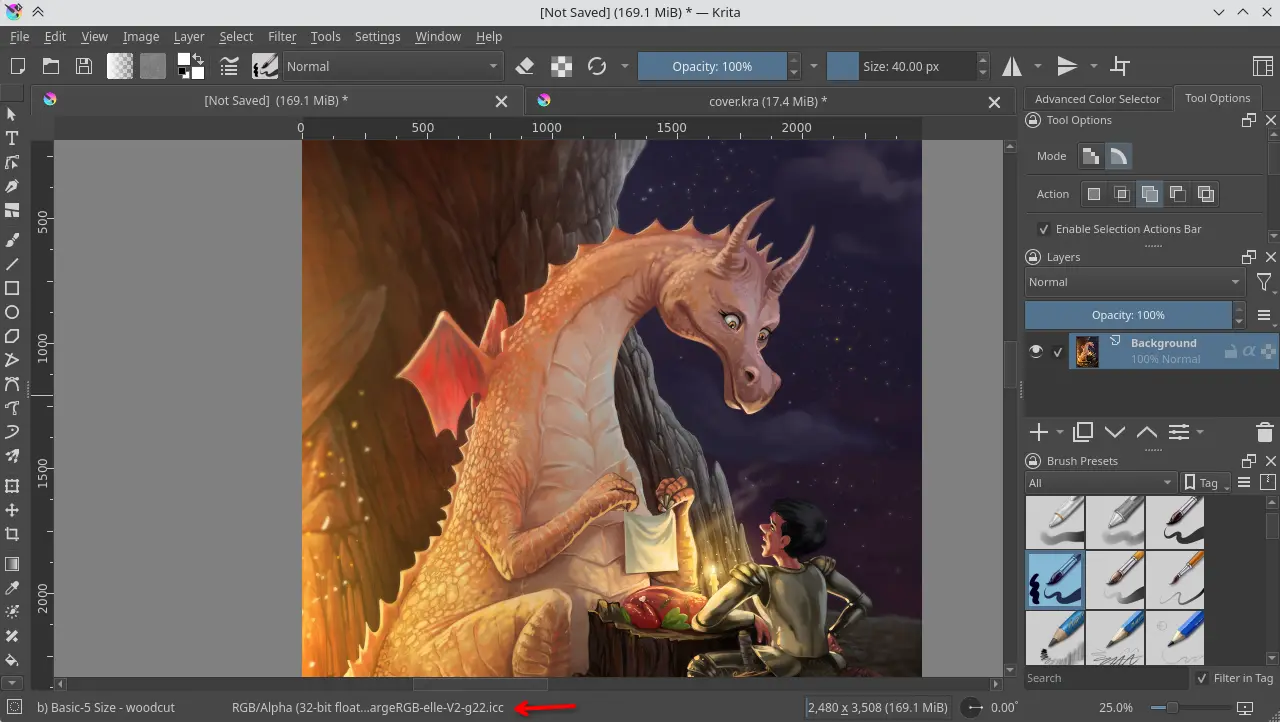
Task: Toggle horizontal mirror tool
Action: pos(1012,66)
